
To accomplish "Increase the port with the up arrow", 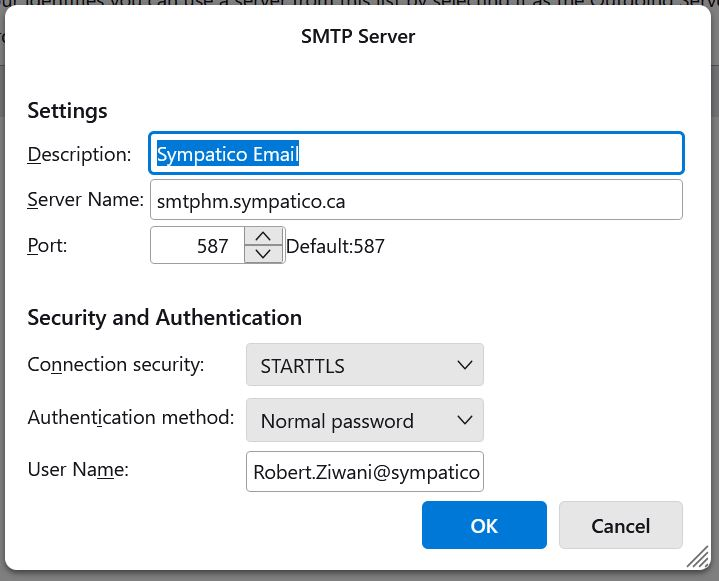I will coord(263,236).
